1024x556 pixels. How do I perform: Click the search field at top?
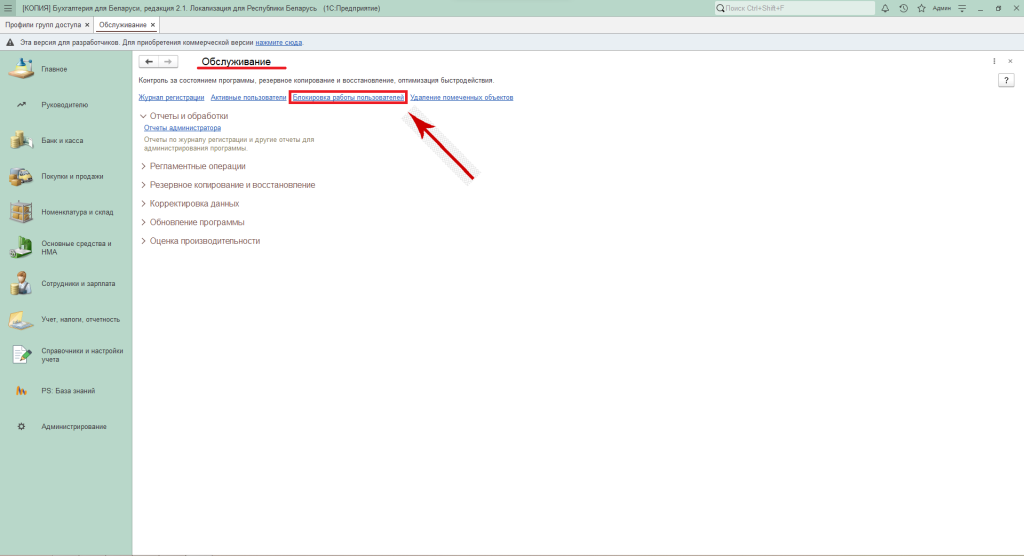pyautogui.click(x=795, y=8)
